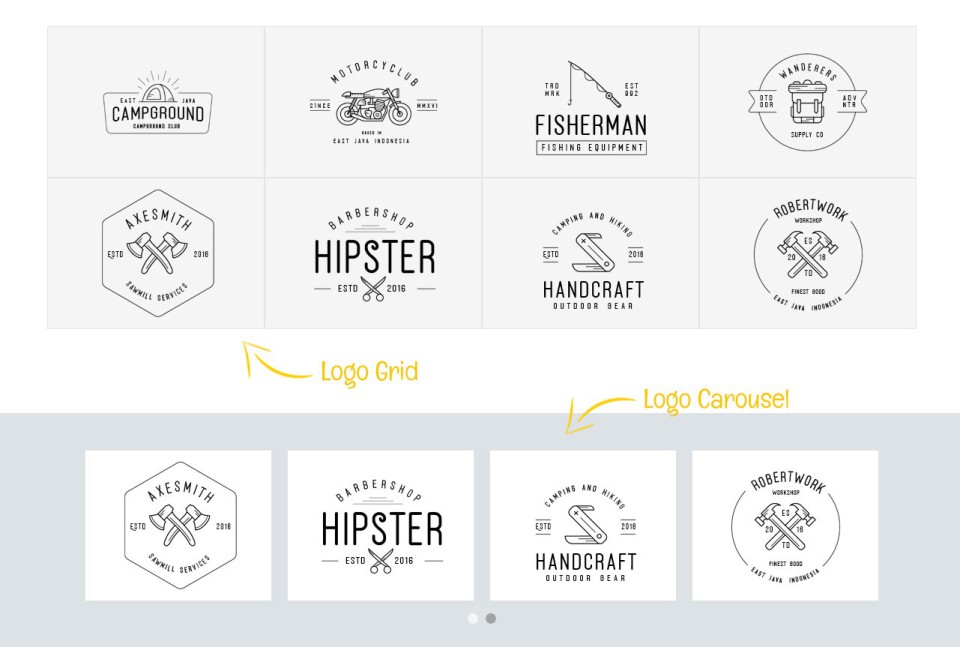Click the Handcraft slide in the carousel
Image resolution: width=960 pixels, height=647 pixels.
coord(583,526)
